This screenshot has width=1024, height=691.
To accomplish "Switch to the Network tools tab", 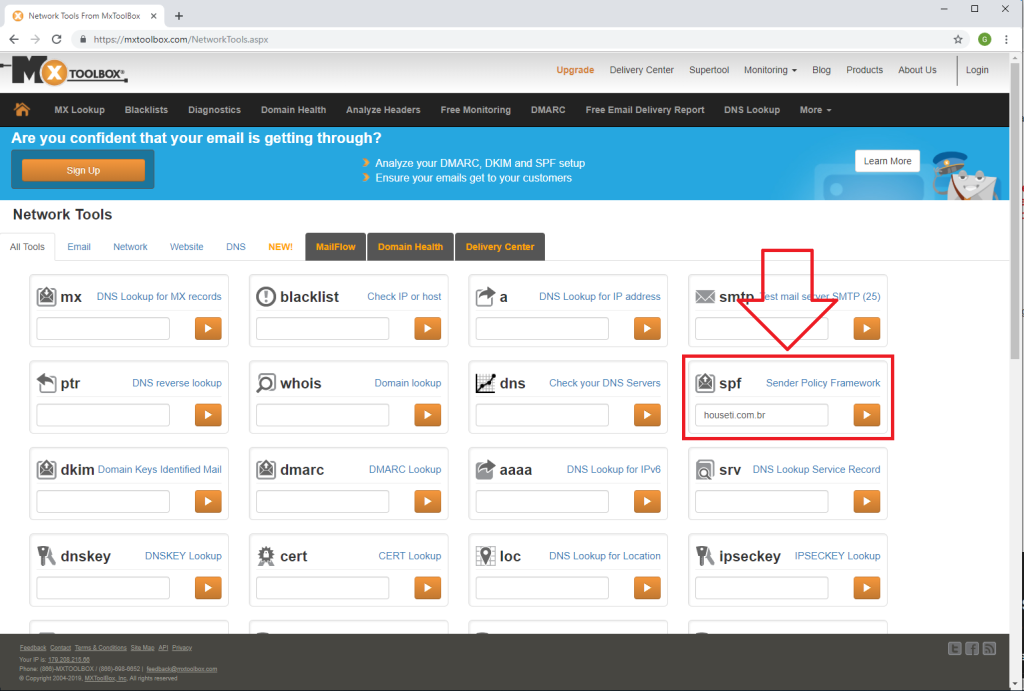I will pyautogui.click(x=131, y=247).
